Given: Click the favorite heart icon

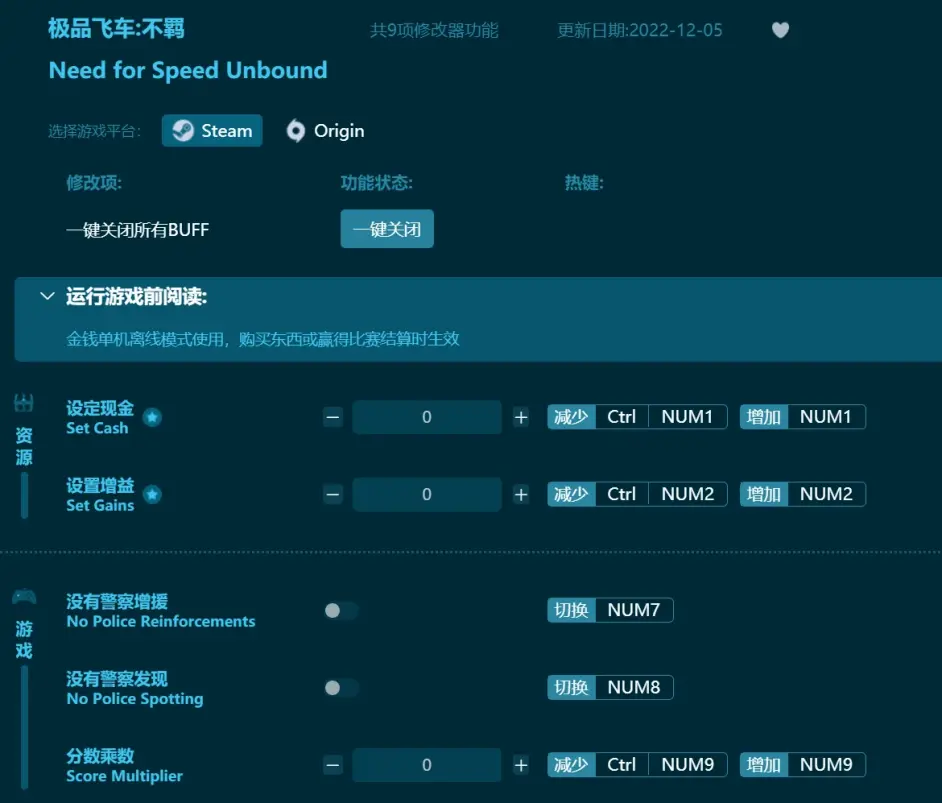Looking at the screenshot, I should point(780,30).
